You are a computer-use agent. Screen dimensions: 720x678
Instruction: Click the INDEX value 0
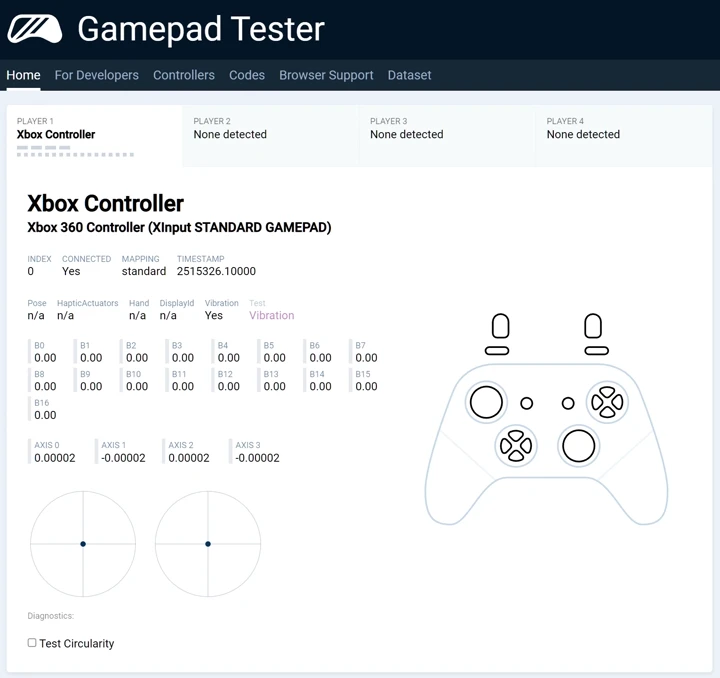tap(30, 271)
